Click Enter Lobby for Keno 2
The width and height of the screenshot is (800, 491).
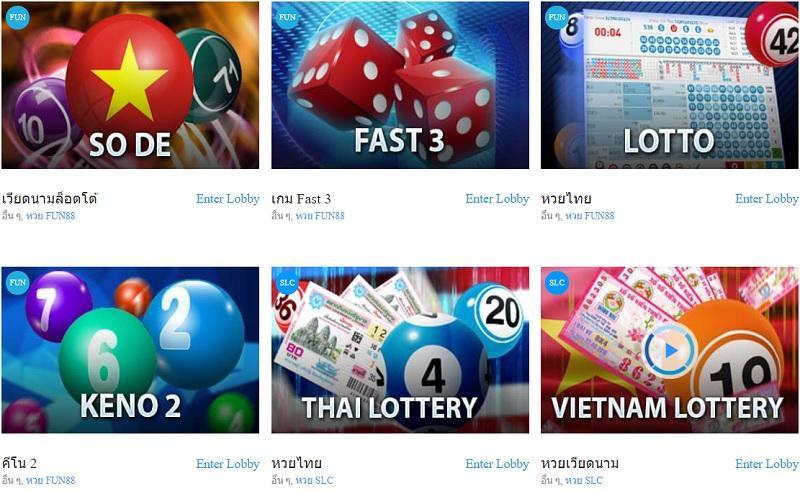point(228,463)
